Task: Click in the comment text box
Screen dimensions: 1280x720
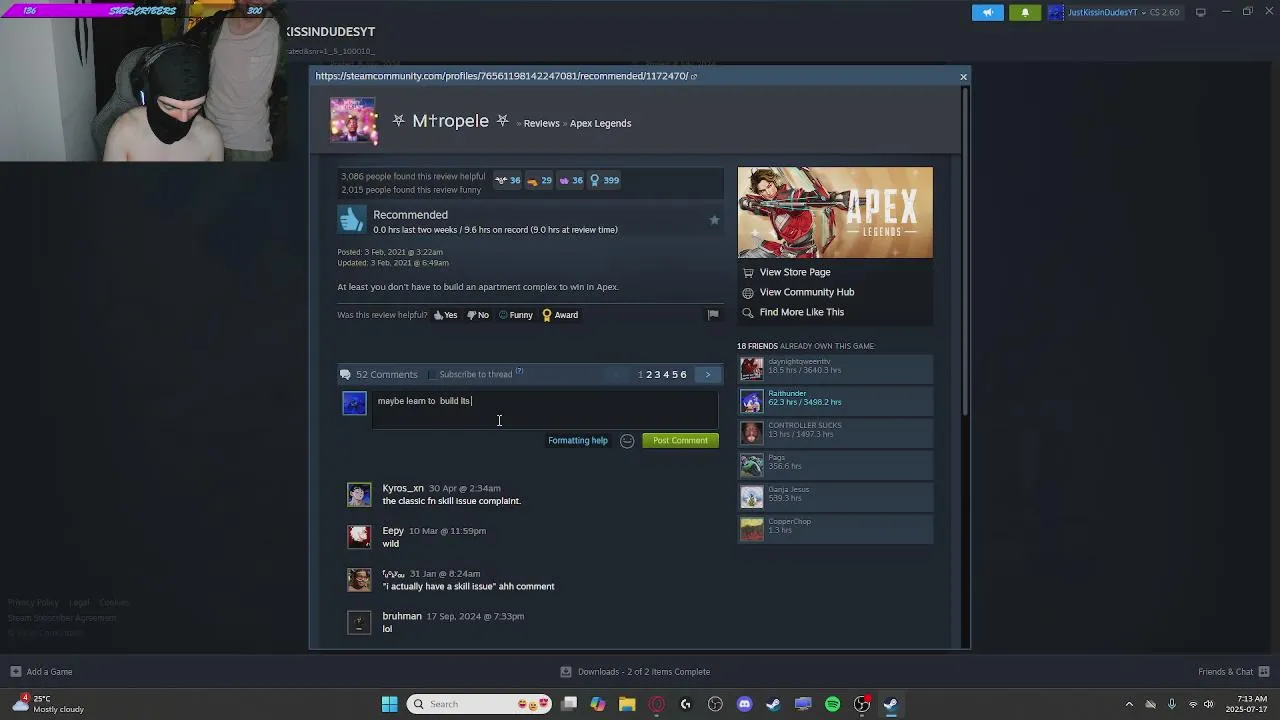Action: pos(545,408)
